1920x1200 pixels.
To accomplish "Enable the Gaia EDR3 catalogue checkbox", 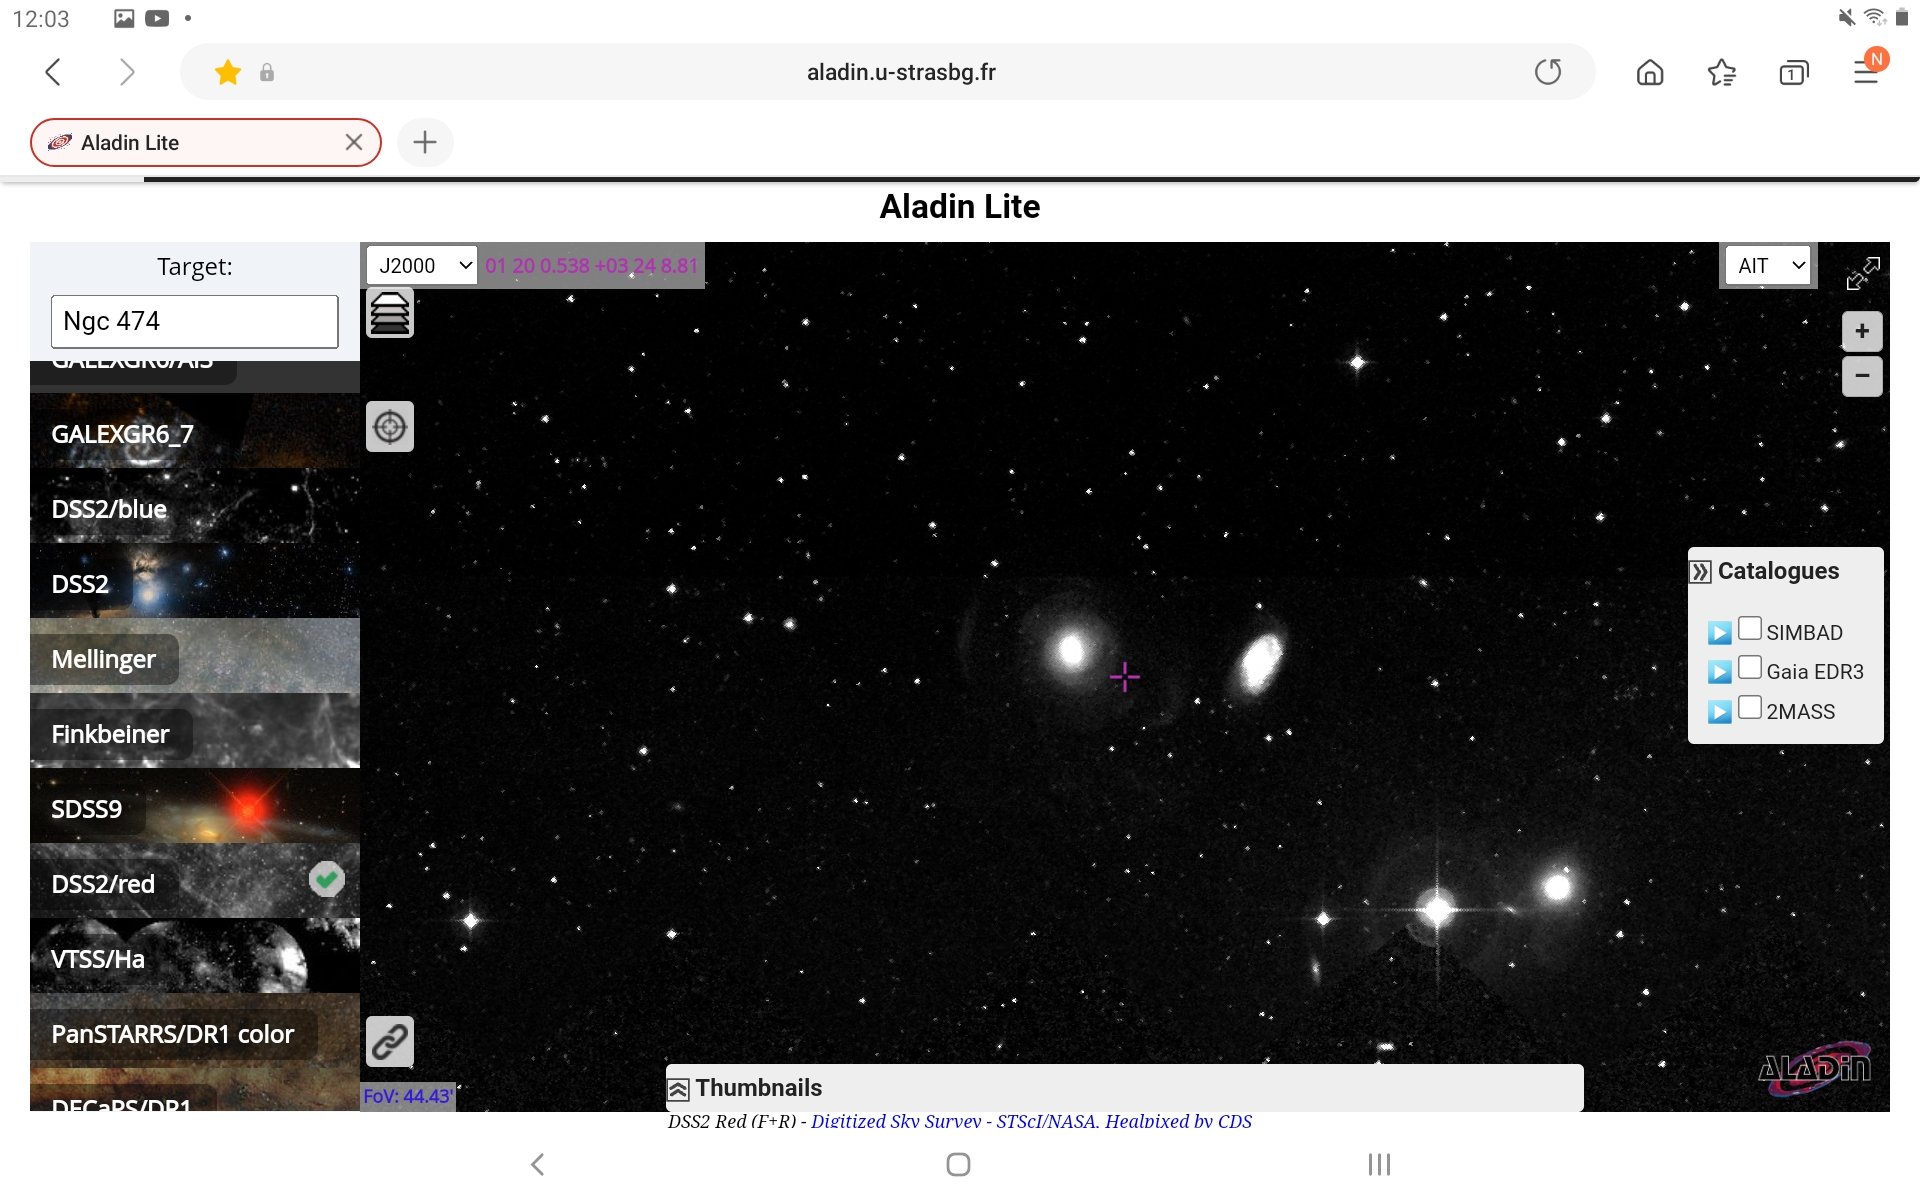I will [1749, 667].
